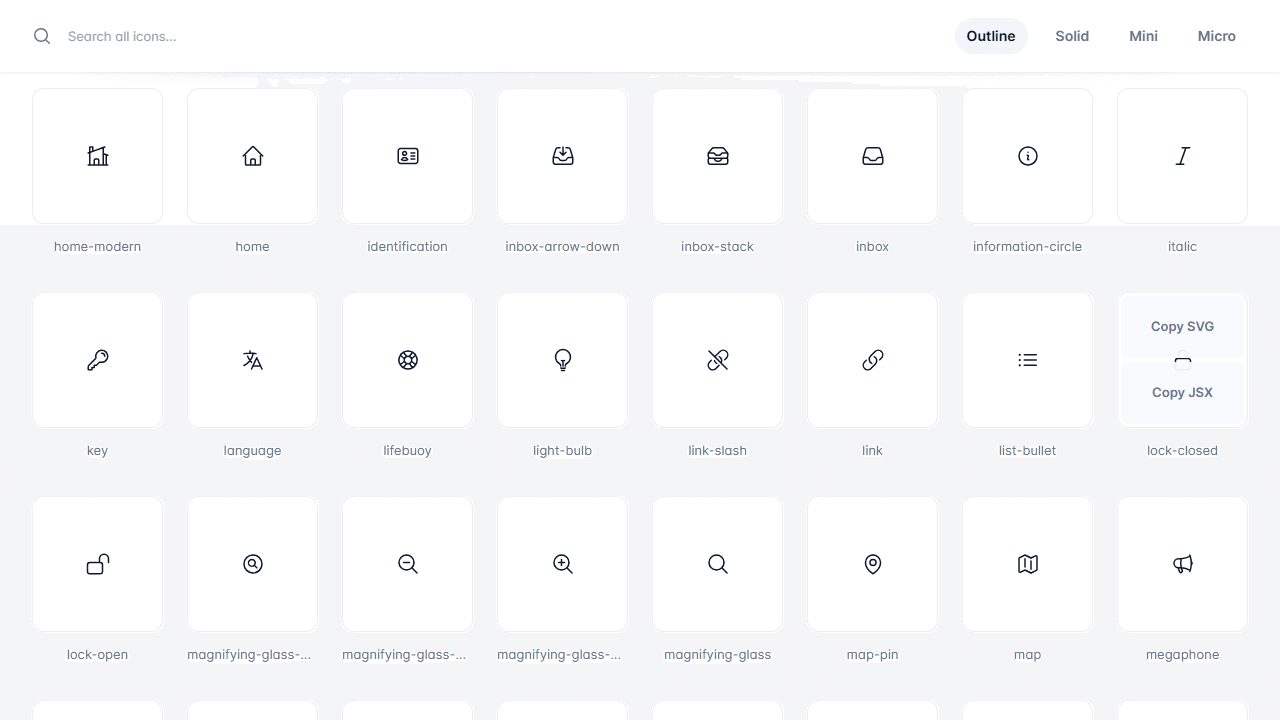1280x720 pixels.
Task: Click the 'inbox-arrow-down' name label
Action: [x=562, y=247]
